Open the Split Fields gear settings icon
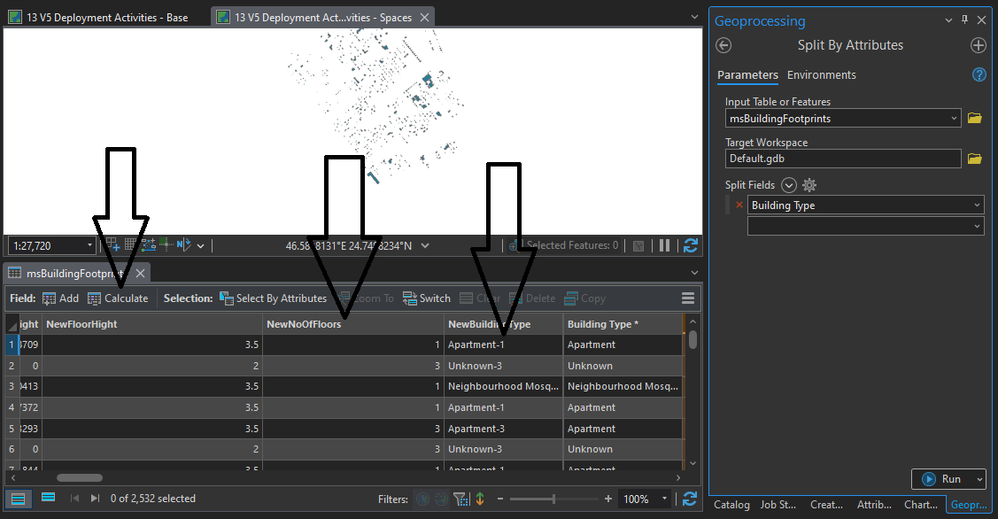Image resolution: width=998 pixels, height=519 pixels. [809, 185]
